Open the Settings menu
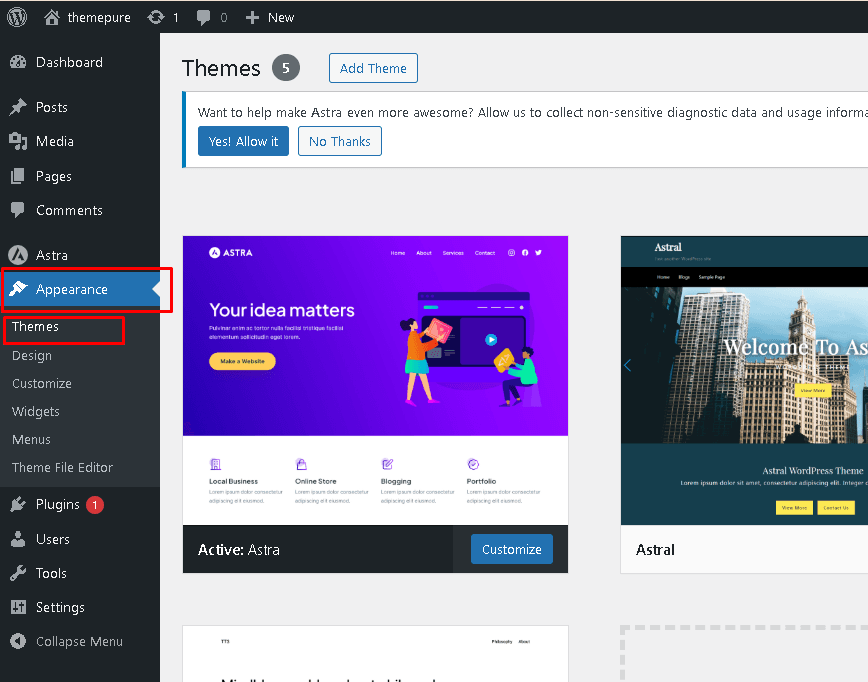 (59, 607)
